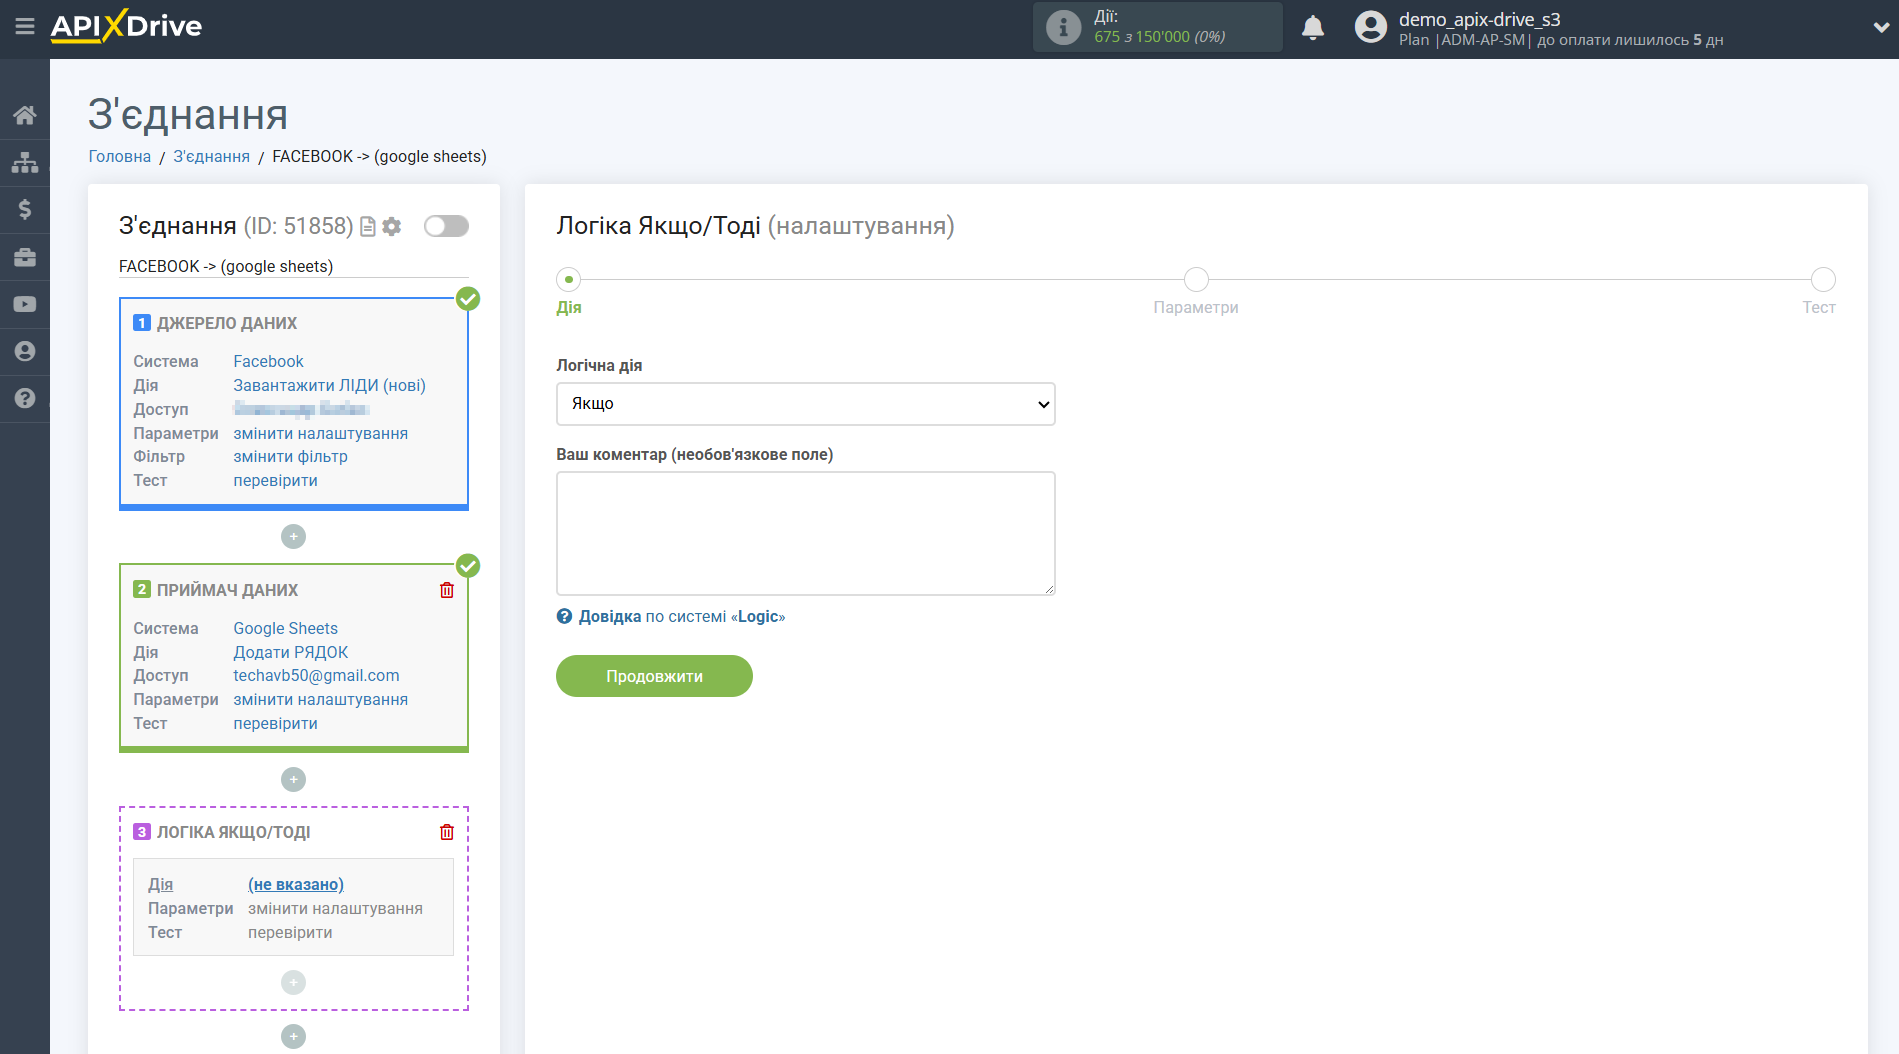Open the help question-mark sidebar icon
This screenshot has width=1899, height=1054.
25,398
